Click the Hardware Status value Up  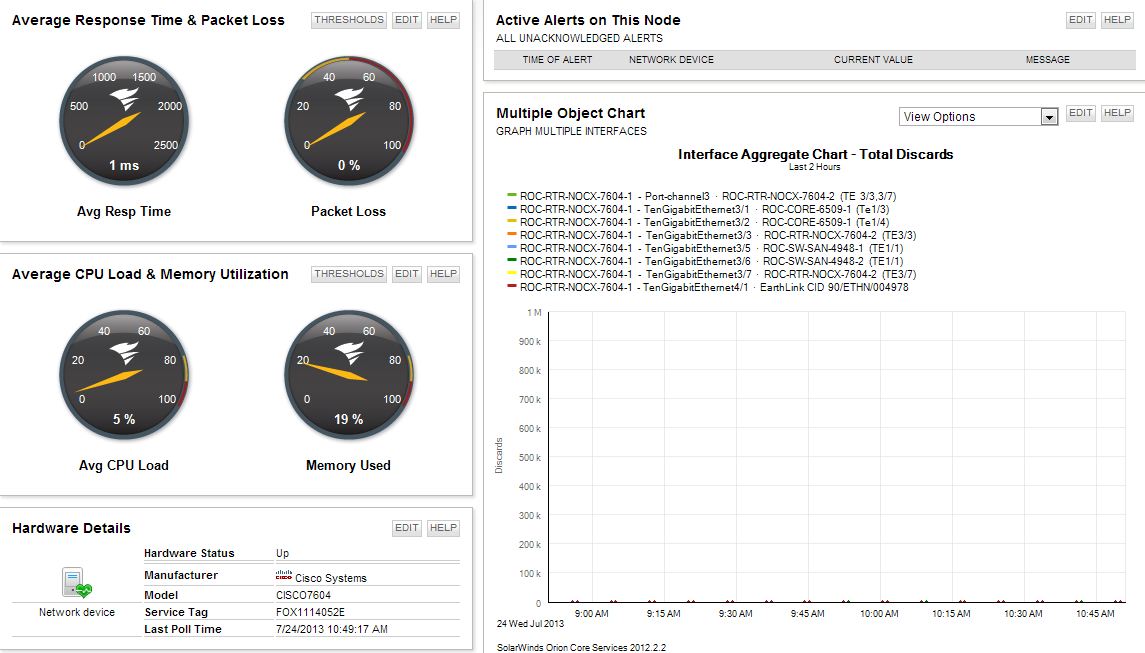point(283,553)
